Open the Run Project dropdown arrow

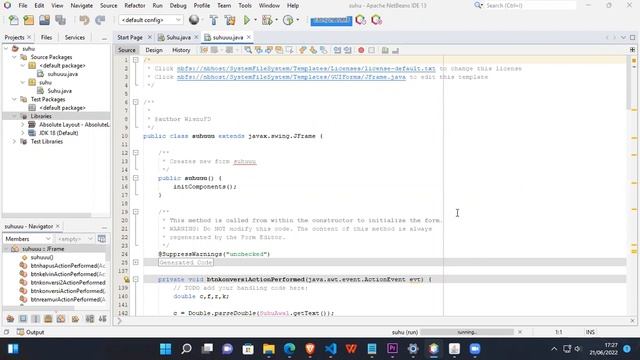256,20
